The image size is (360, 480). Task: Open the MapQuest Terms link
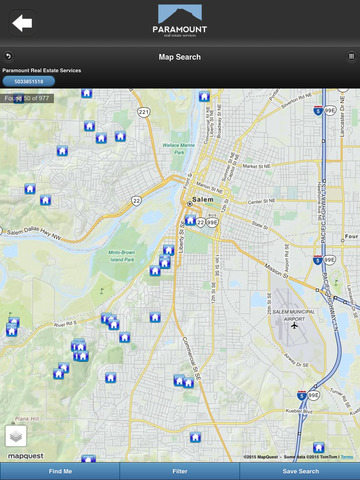(347, 457)
